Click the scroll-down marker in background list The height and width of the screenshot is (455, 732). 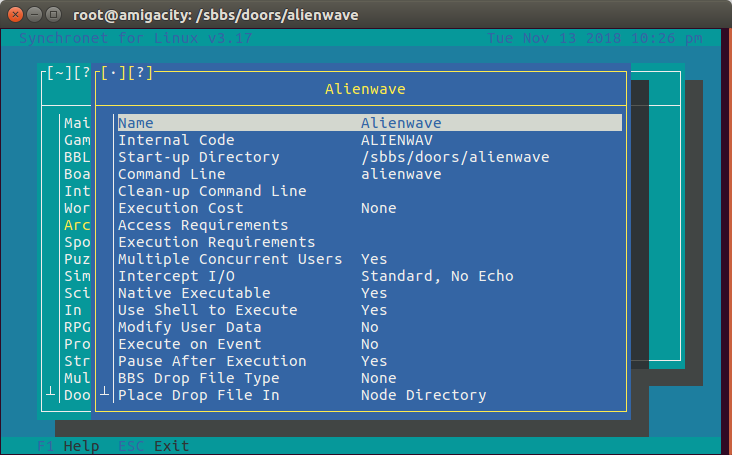pyautogui.click(x=50, y=392)
